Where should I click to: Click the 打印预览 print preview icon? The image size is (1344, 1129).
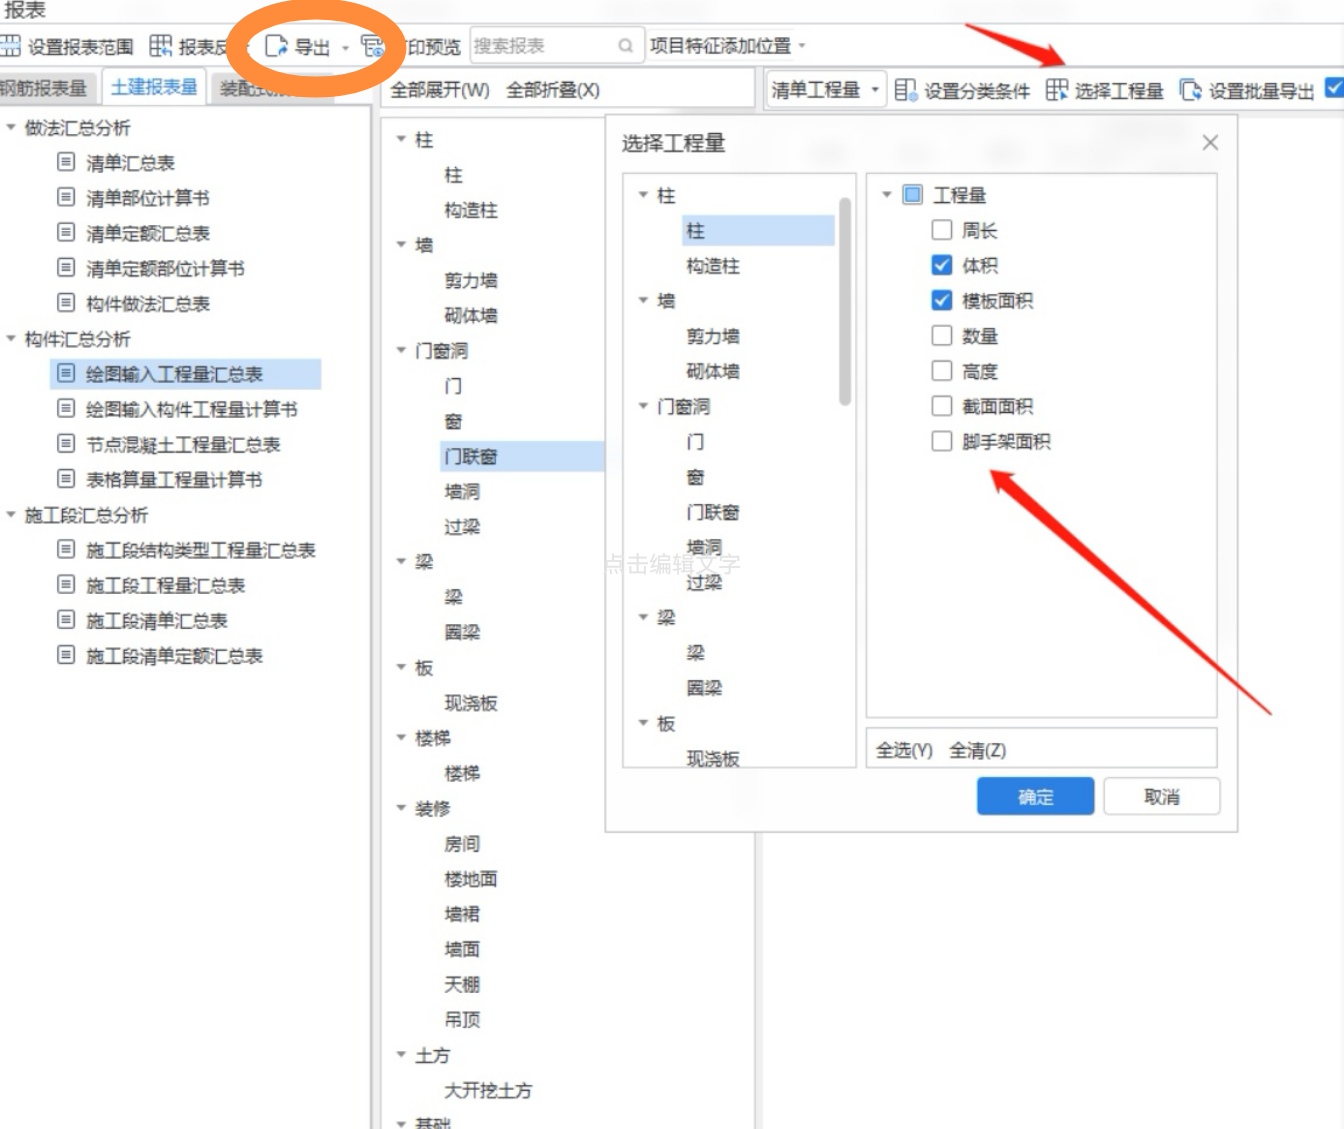373,47
